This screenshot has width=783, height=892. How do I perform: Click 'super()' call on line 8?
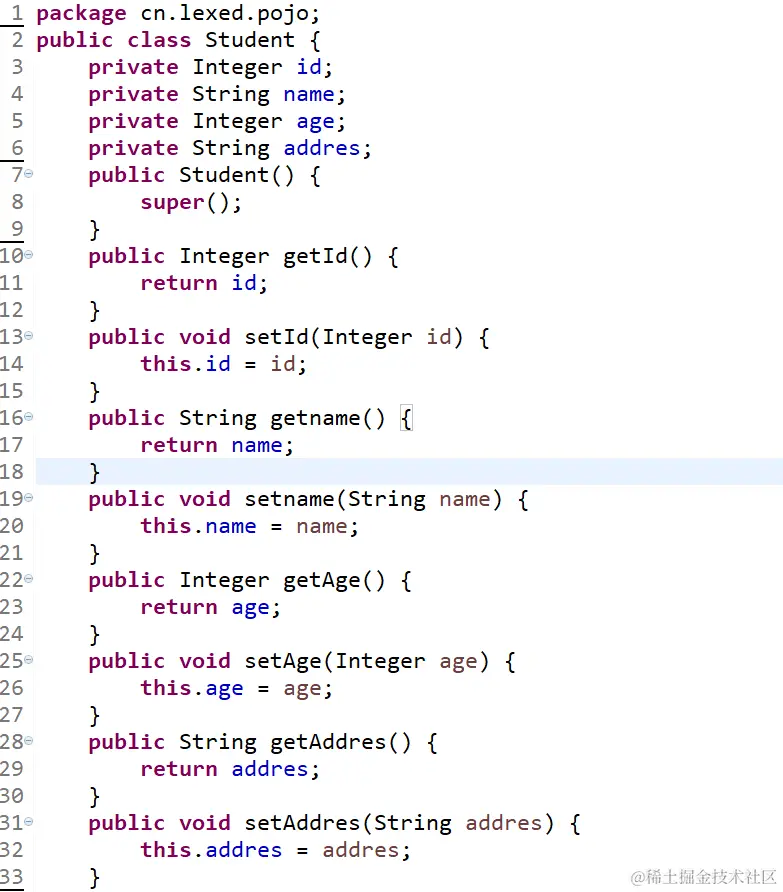coord(185,203)
